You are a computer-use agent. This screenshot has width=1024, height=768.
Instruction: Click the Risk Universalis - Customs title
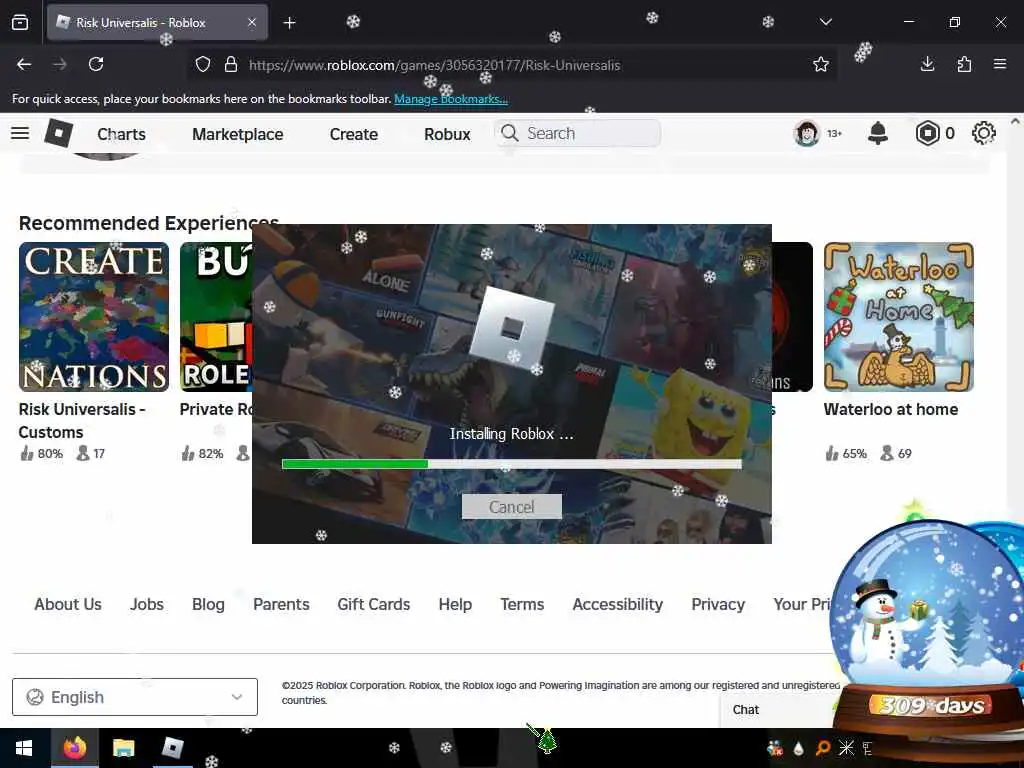pos(82,421)
